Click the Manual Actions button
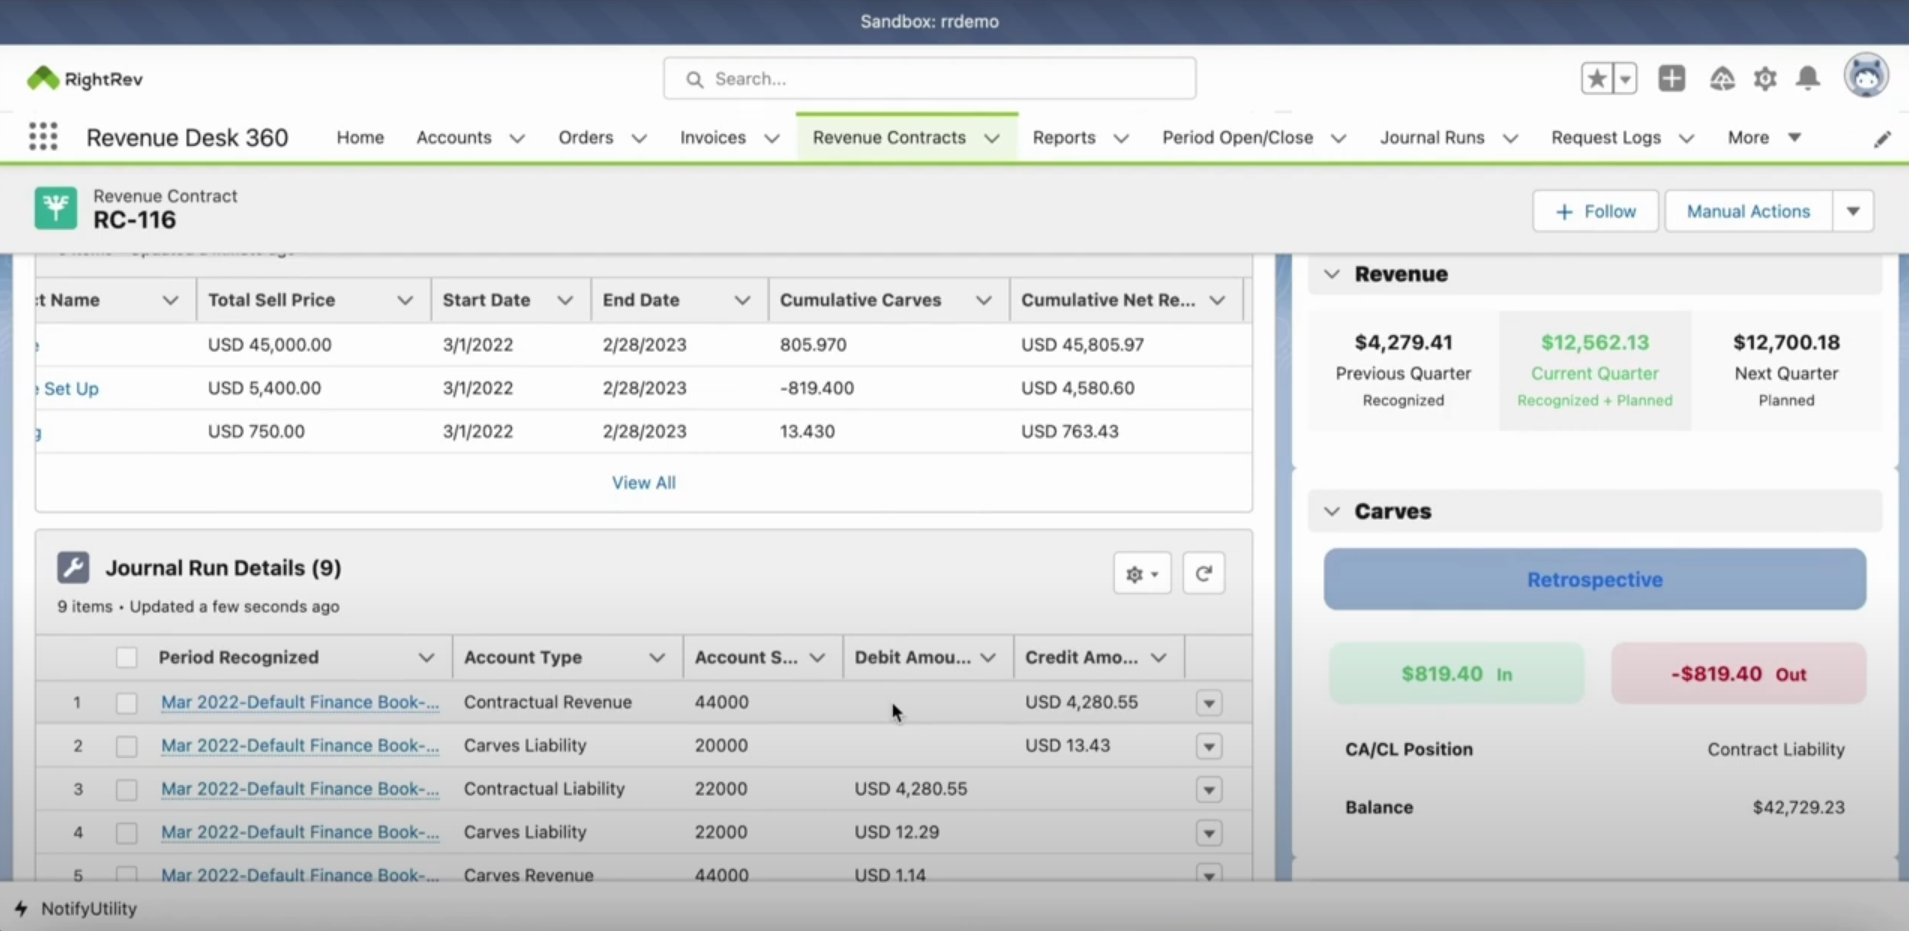 [1748, 211]
